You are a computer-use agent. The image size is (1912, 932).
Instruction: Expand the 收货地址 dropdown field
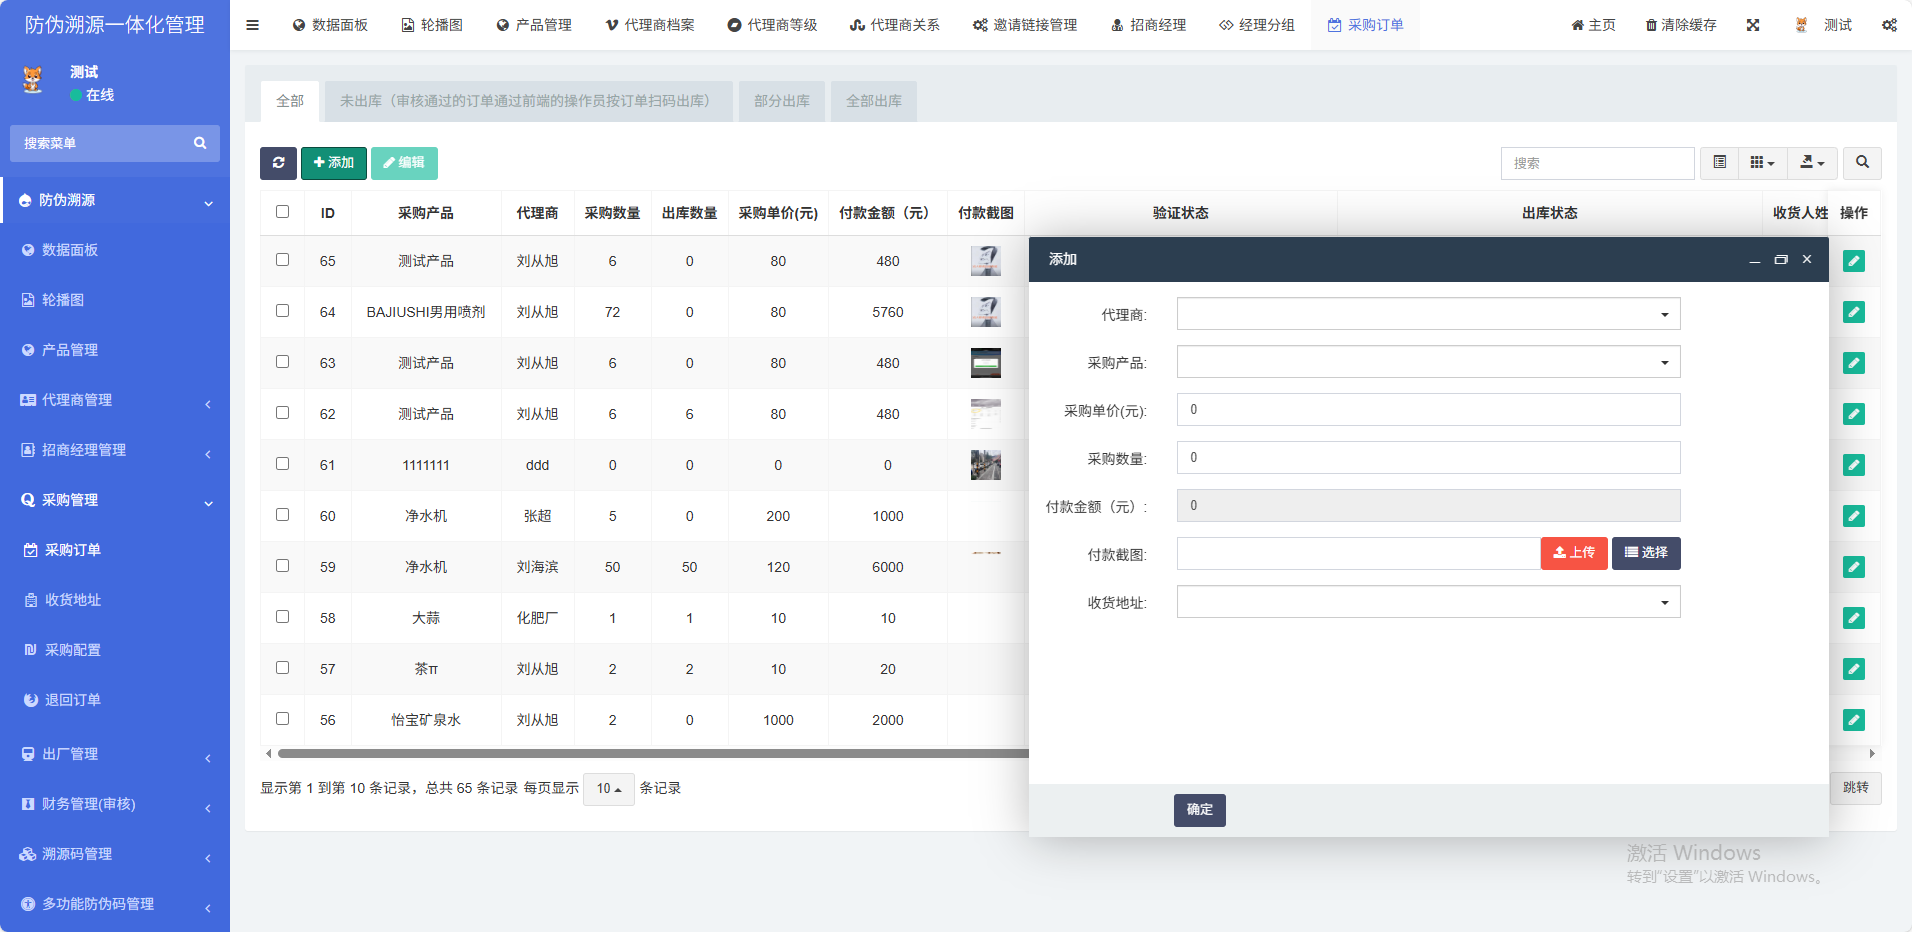tap(1428, 602)
